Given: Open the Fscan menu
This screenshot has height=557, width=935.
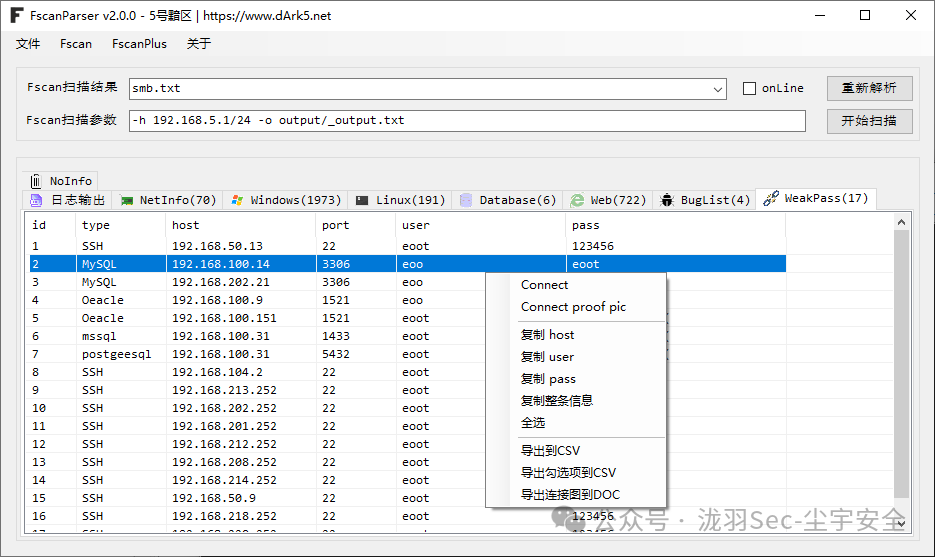Looking at the screenshot, I should point(76,44).
